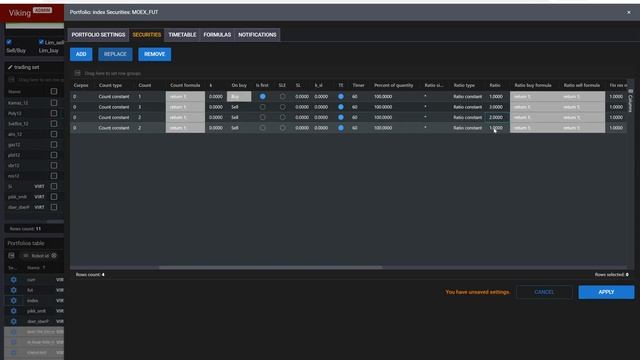Toggle SLE in the second row
This screenshot has width=640, height=360.
click(282, 107)
